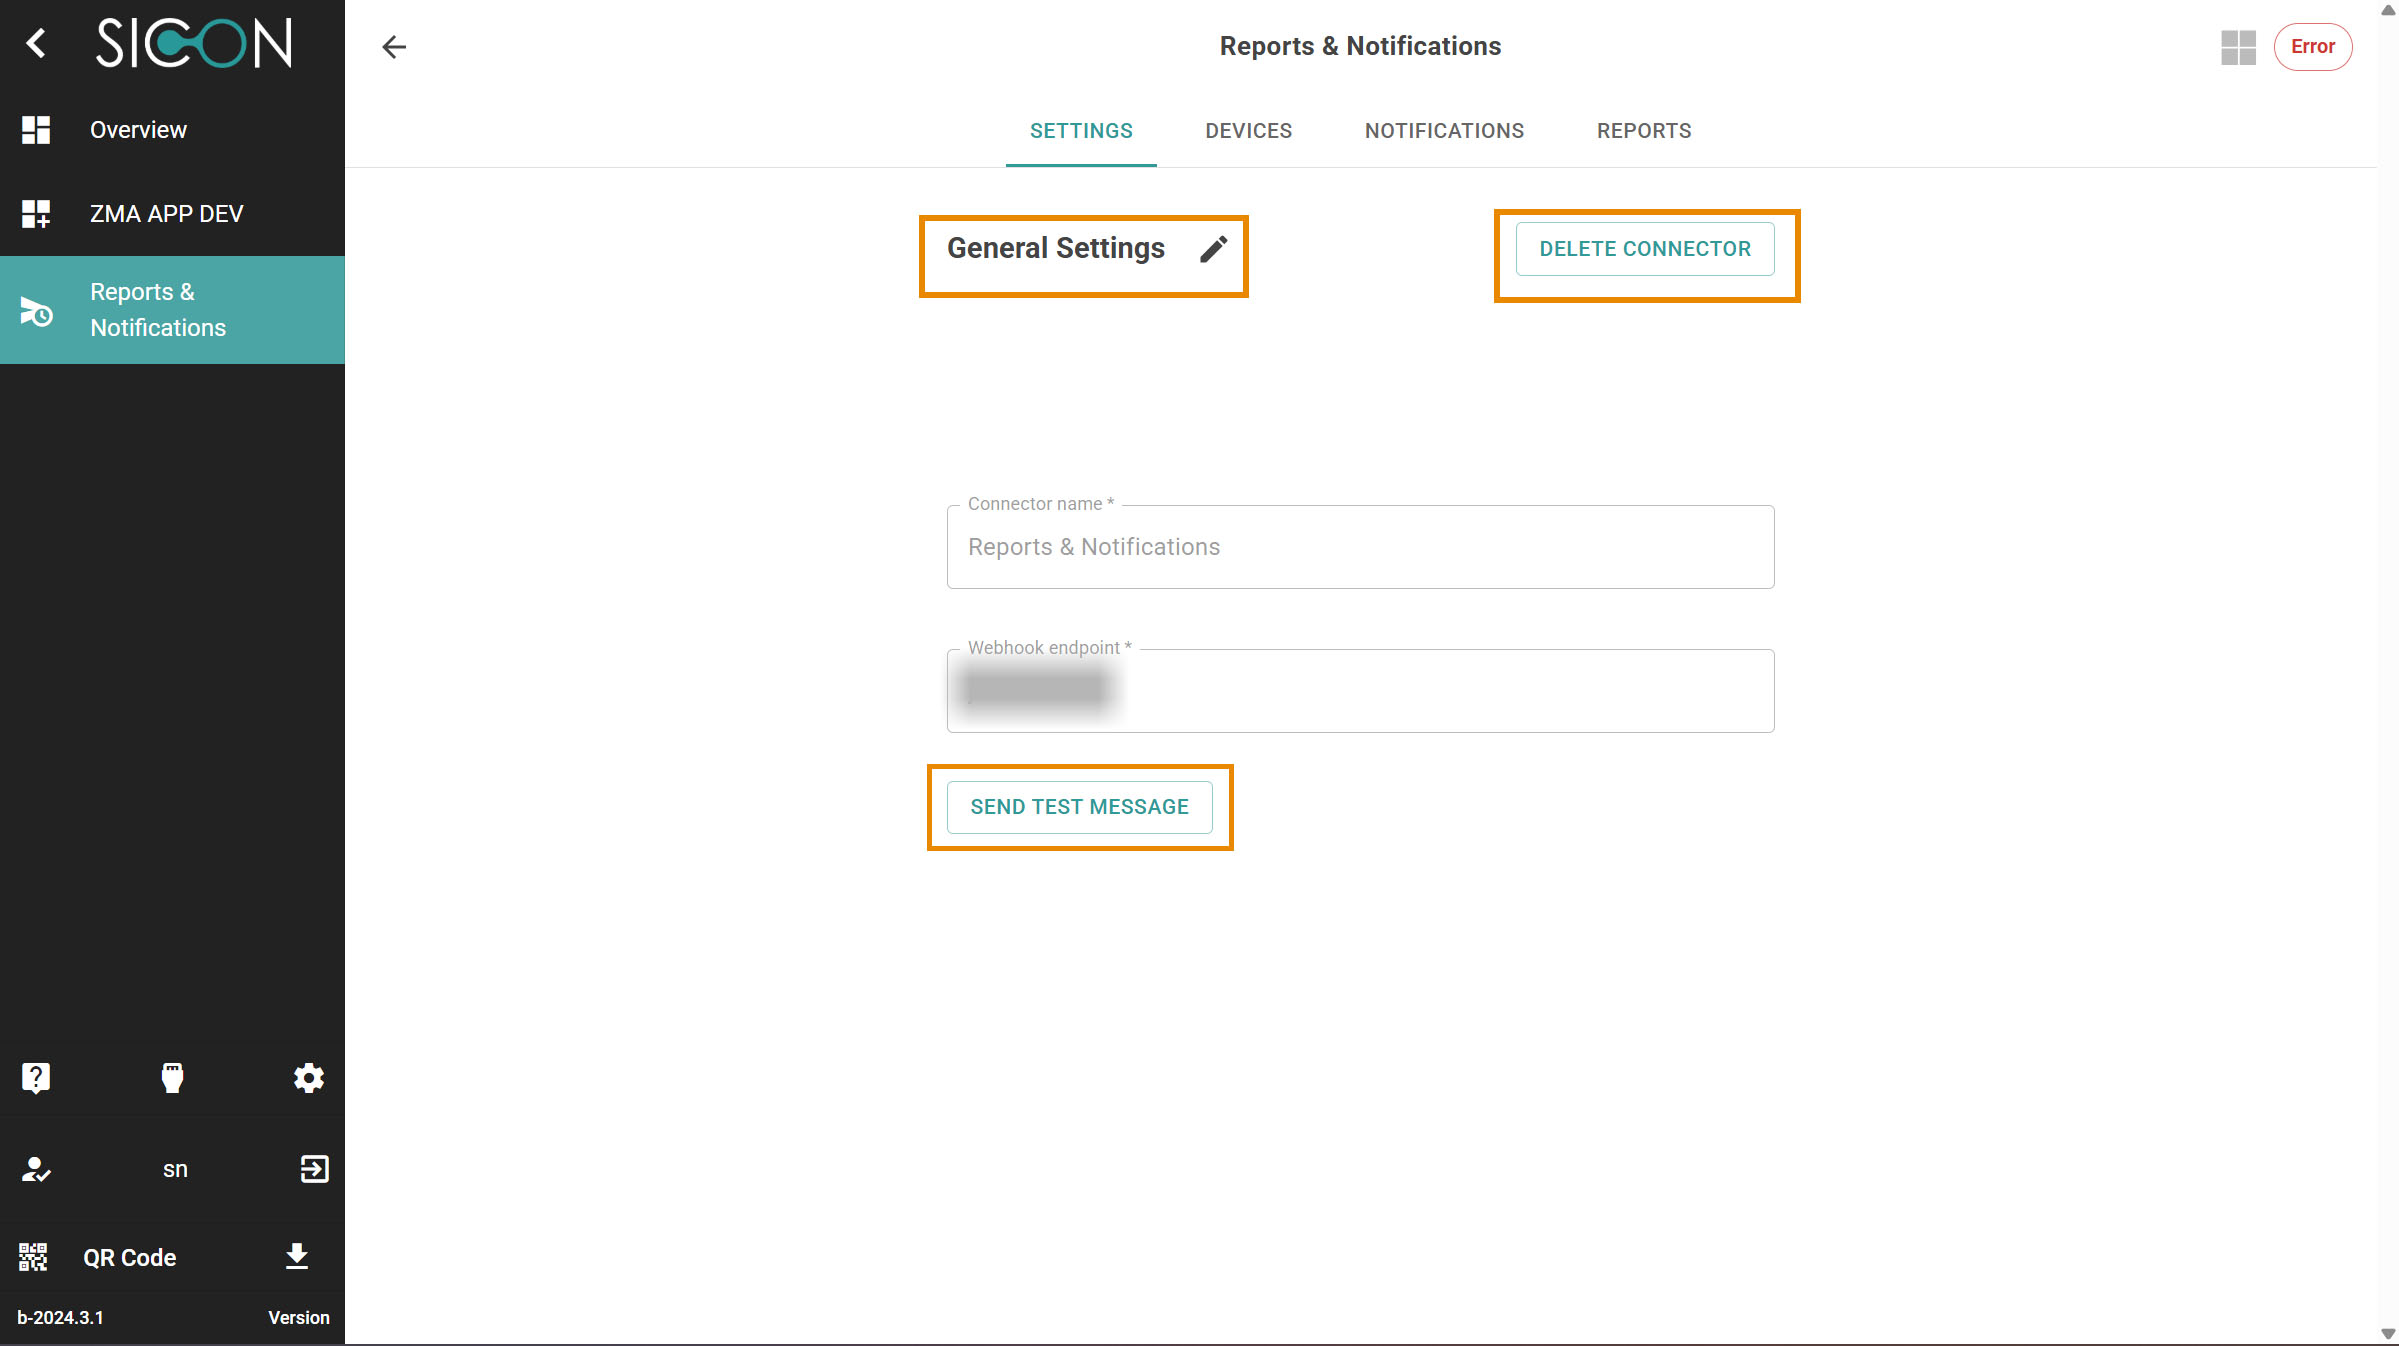The image size is (2399, 1346).
Task: Click the red Error status badge
Action: point(2312,47)
